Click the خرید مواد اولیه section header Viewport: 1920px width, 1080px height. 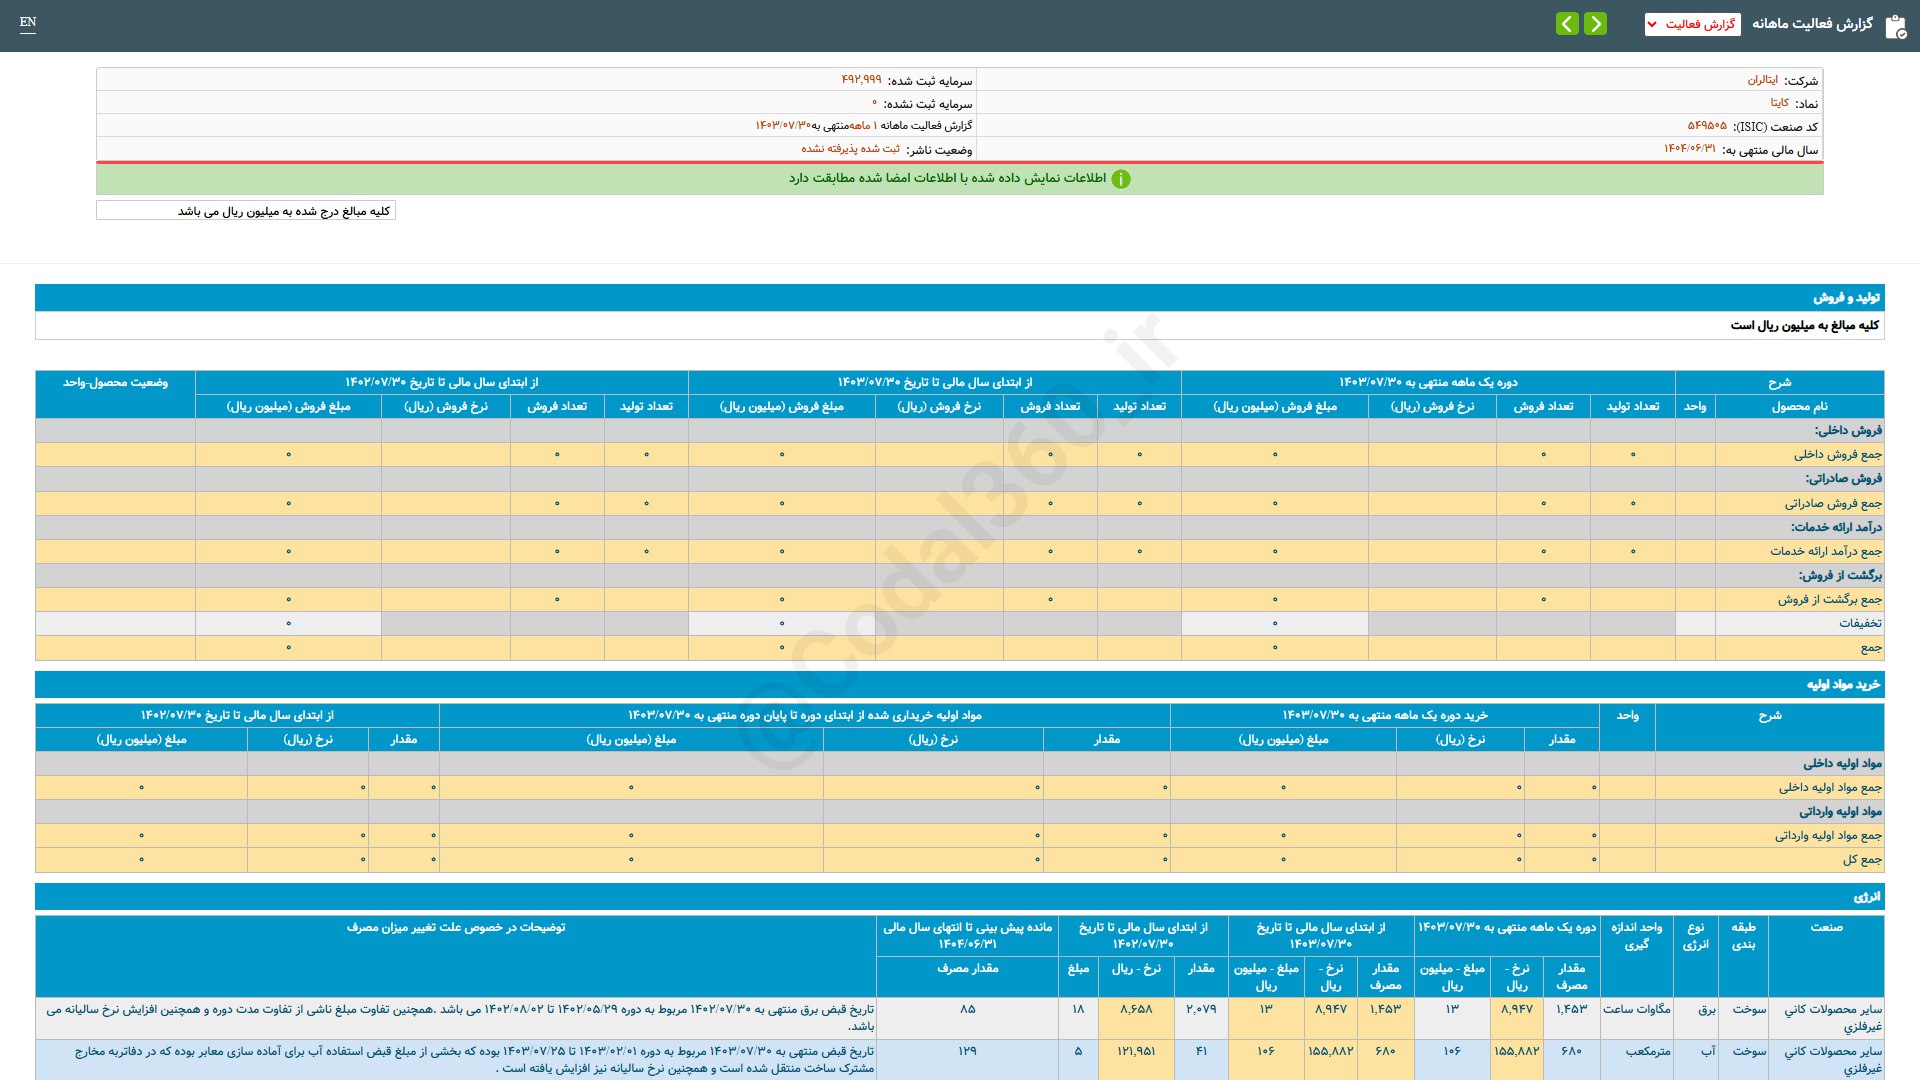(1843, 685)
